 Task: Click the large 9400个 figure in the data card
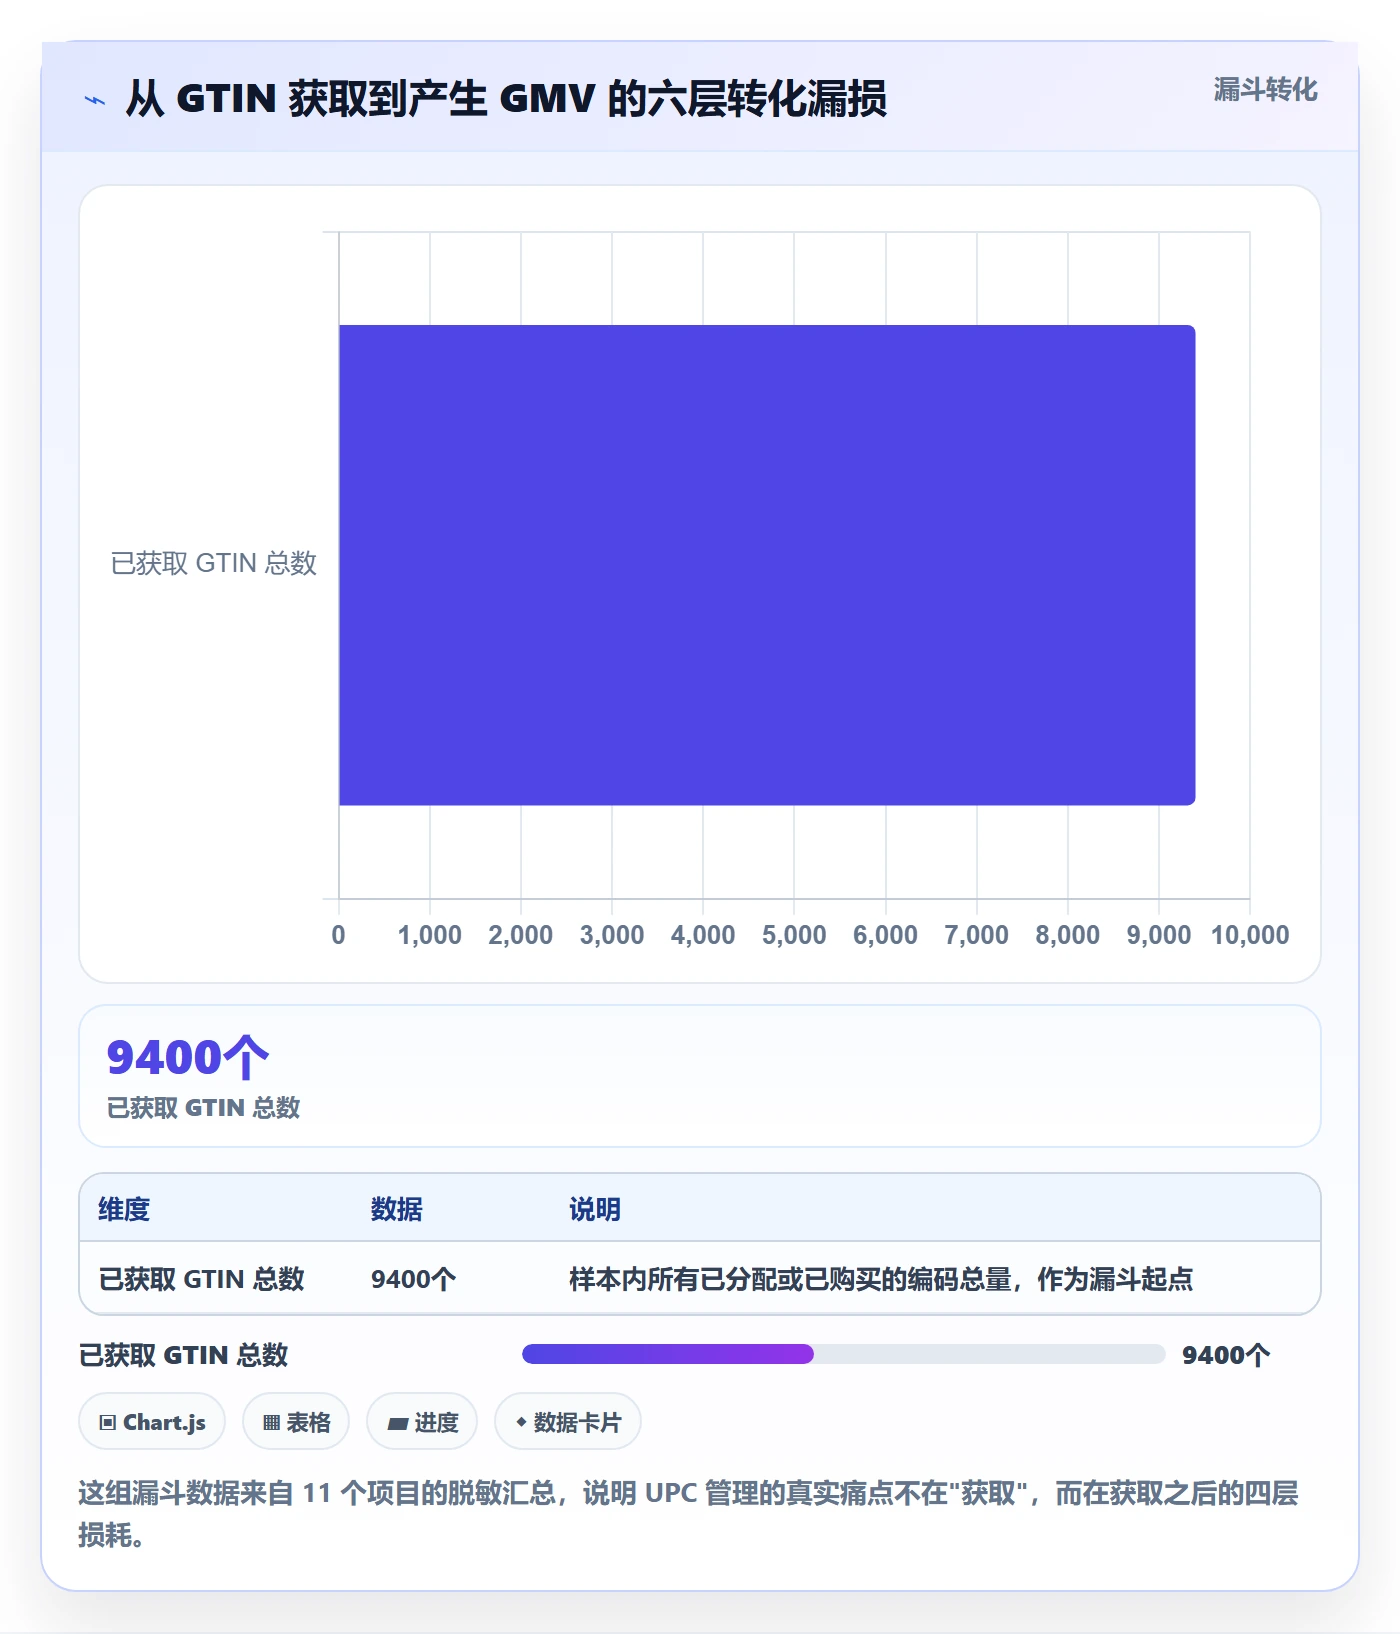point(188,1057)
